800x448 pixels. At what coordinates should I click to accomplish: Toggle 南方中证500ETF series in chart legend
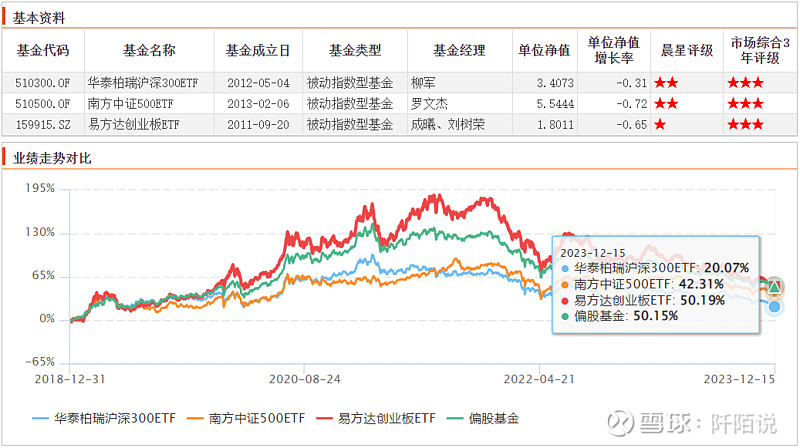click(246, 418)
